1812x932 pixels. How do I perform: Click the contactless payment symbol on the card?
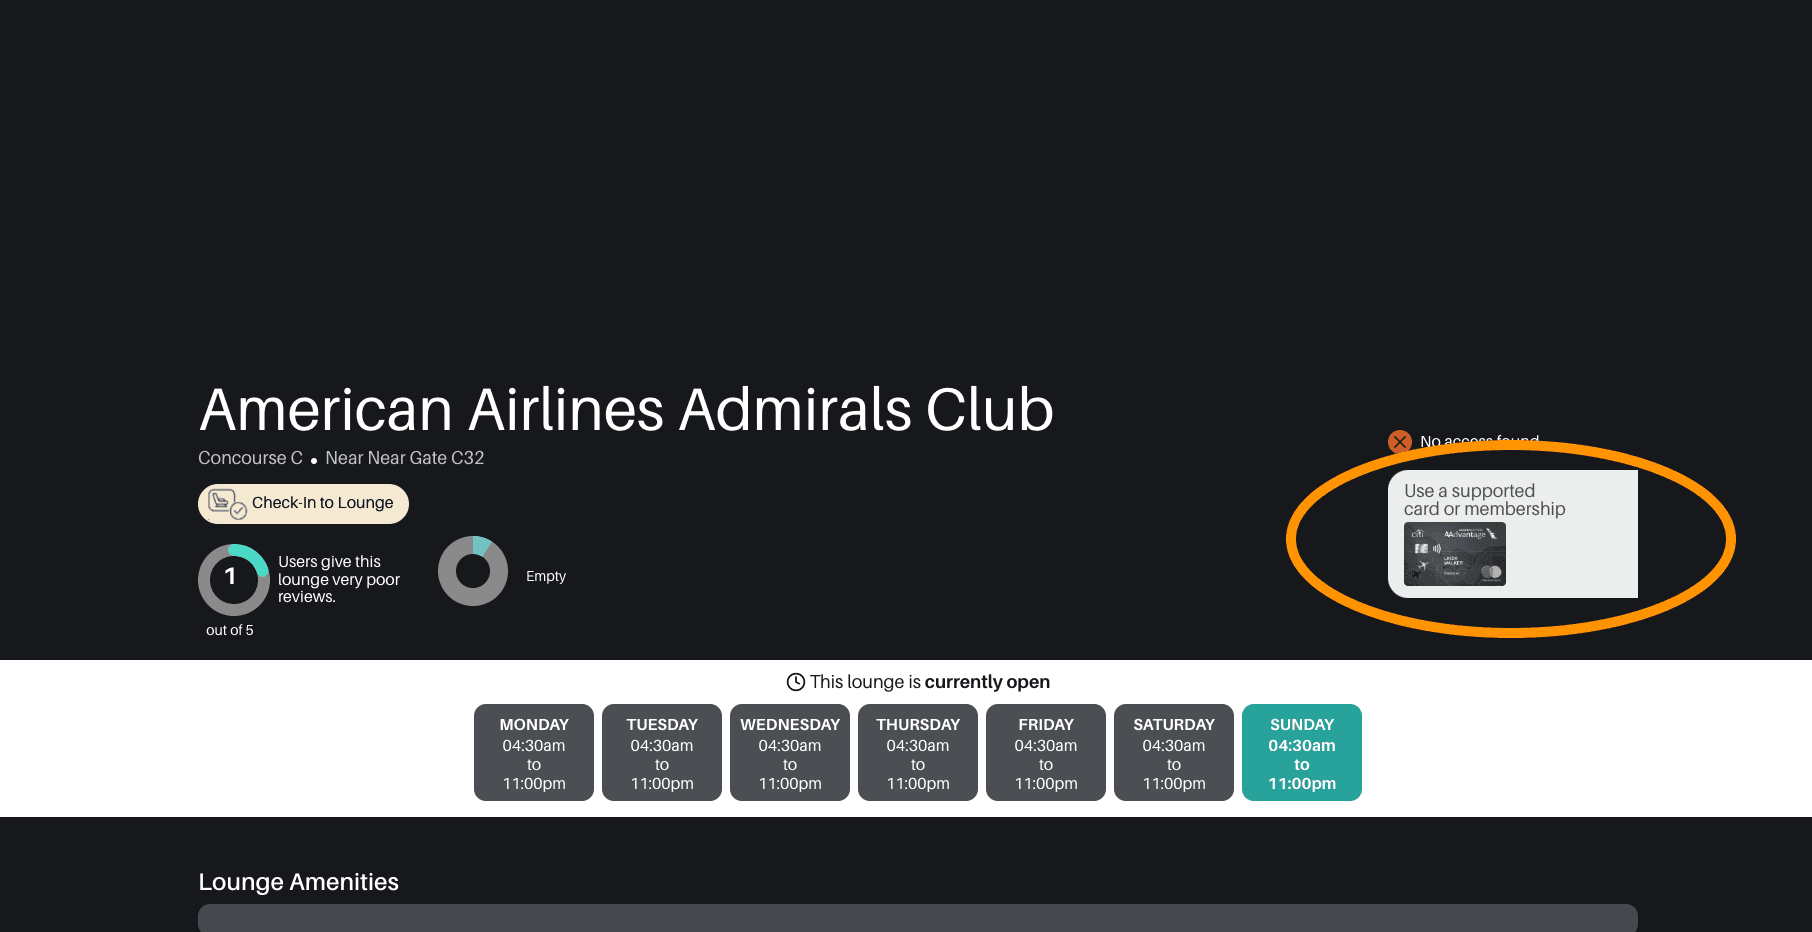[1437, 548]
